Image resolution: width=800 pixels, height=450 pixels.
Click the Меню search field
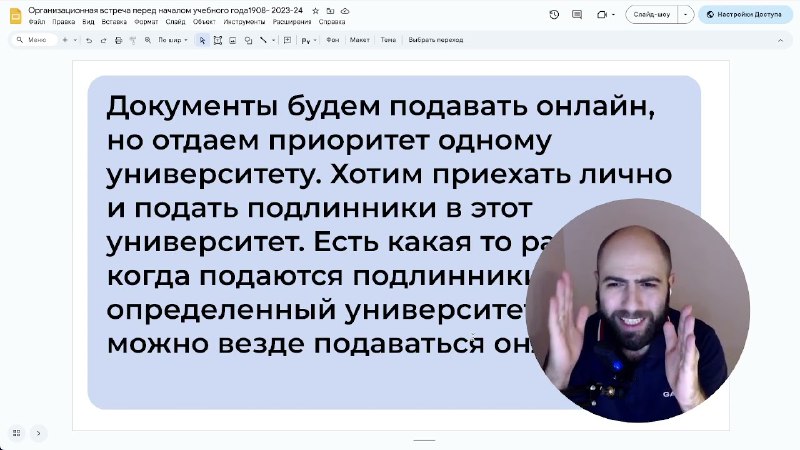pyautogui.click(x=35, y=40)
